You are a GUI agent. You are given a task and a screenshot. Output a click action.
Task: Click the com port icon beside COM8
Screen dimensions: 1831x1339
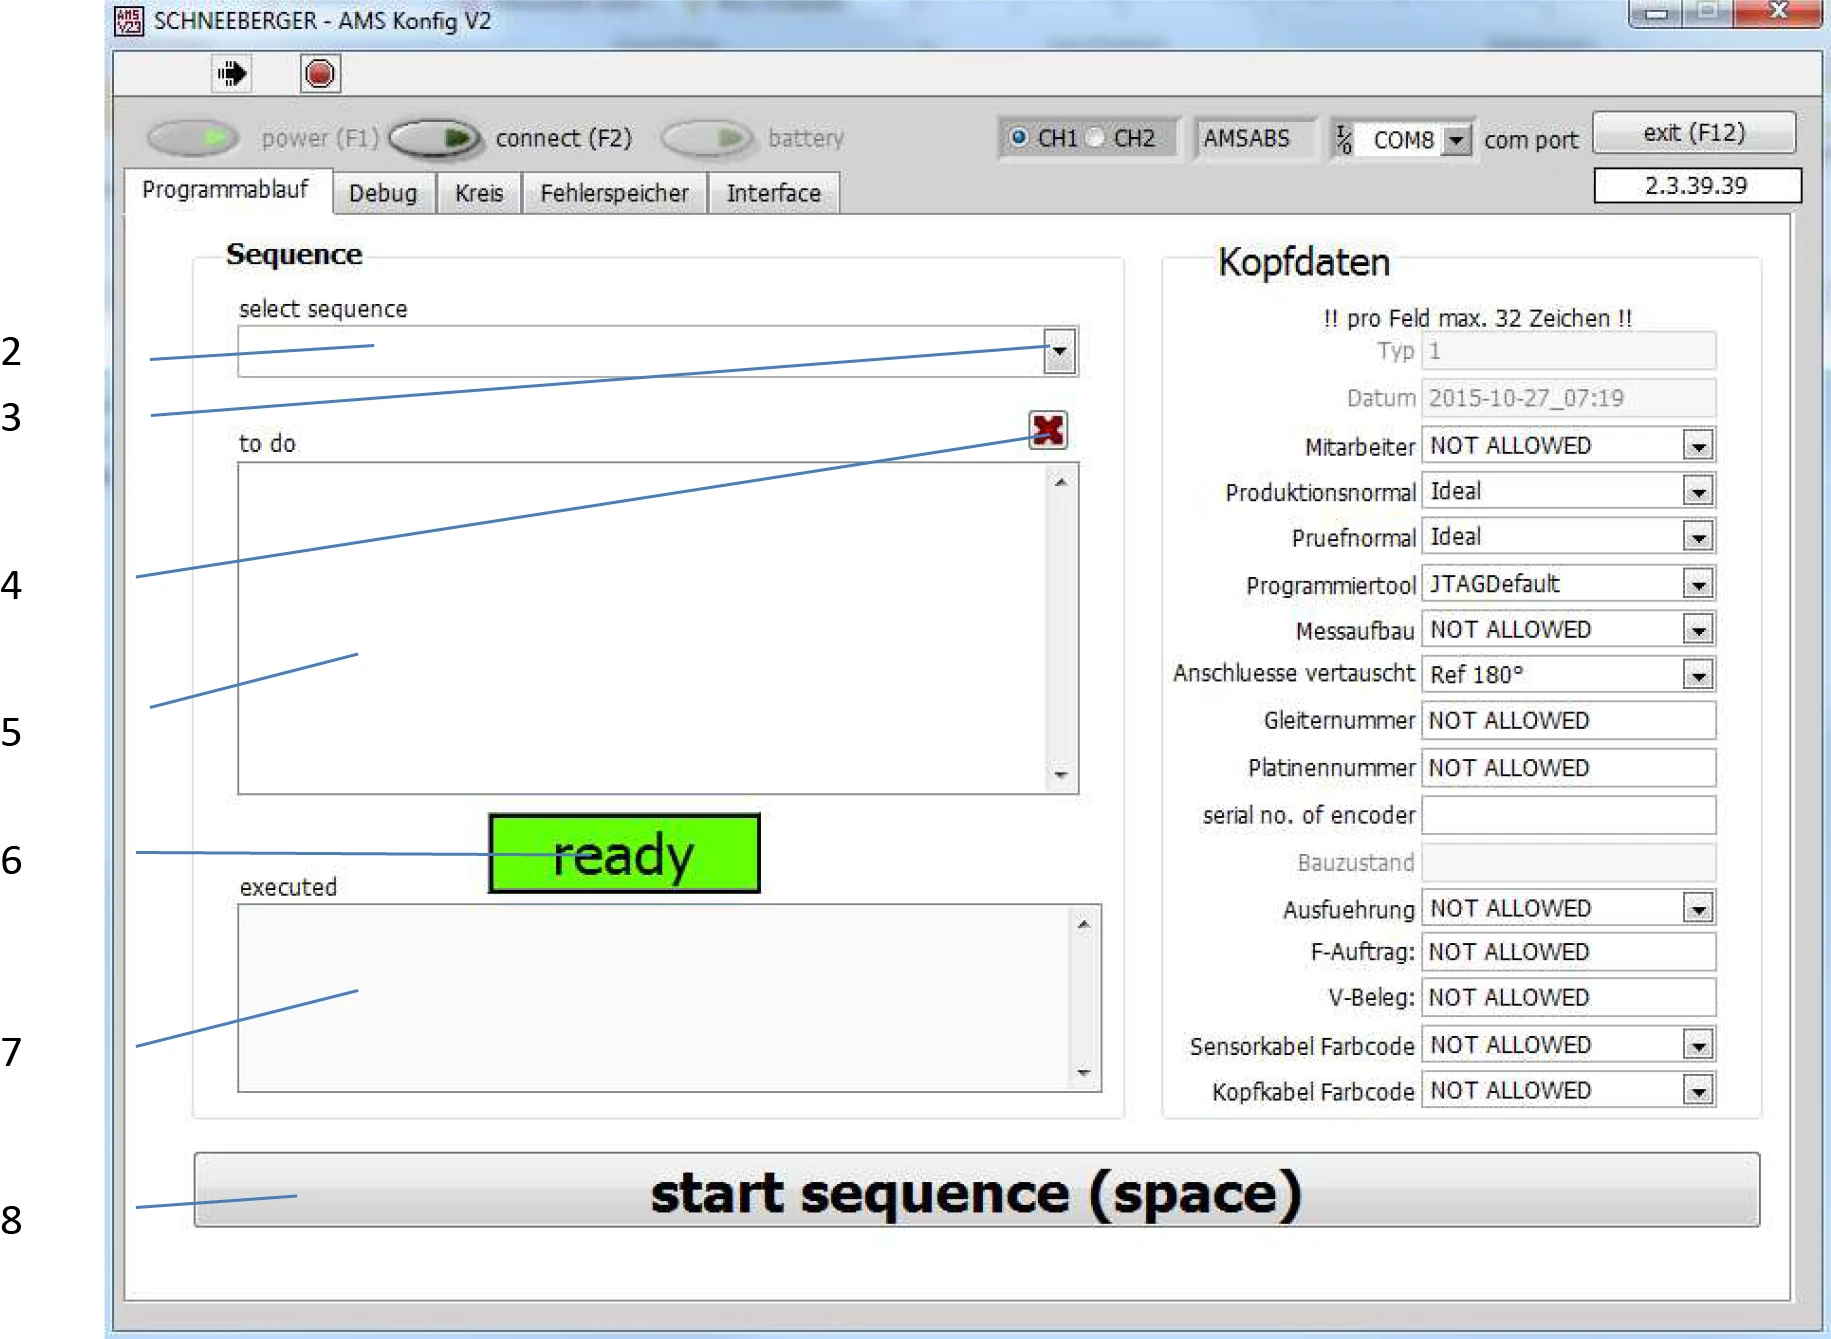pos(1344,140)
